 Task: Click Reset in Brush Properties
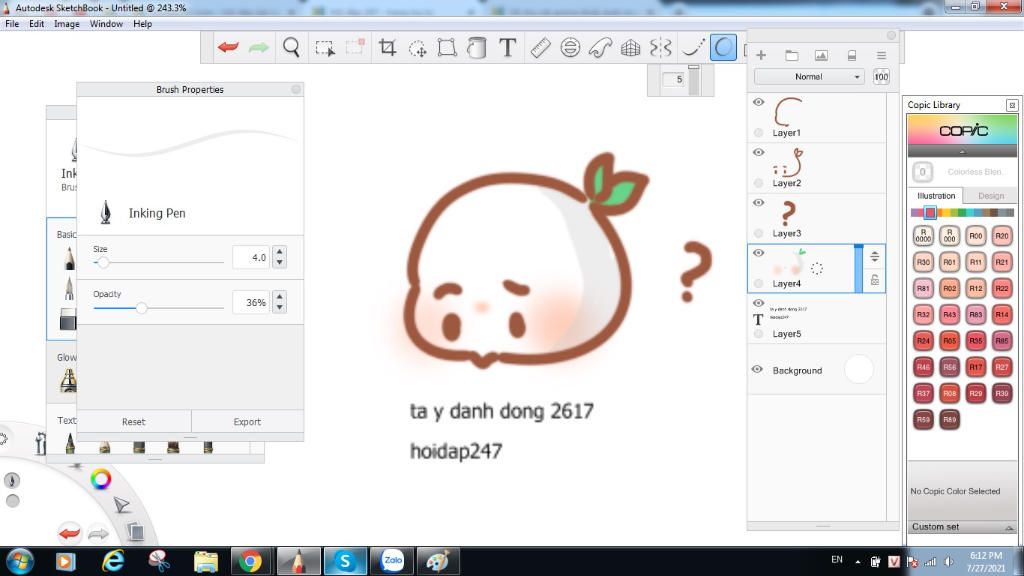click(133, 422)
